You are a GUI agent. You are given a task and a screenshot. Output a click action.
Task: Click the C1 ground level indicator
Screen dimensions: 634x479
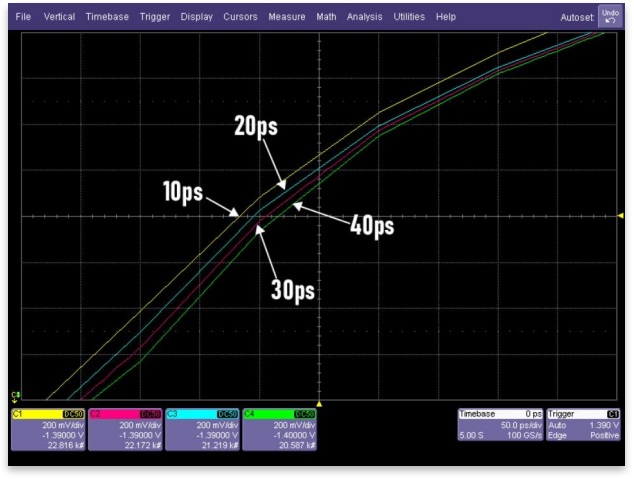(x=14, y=396)
